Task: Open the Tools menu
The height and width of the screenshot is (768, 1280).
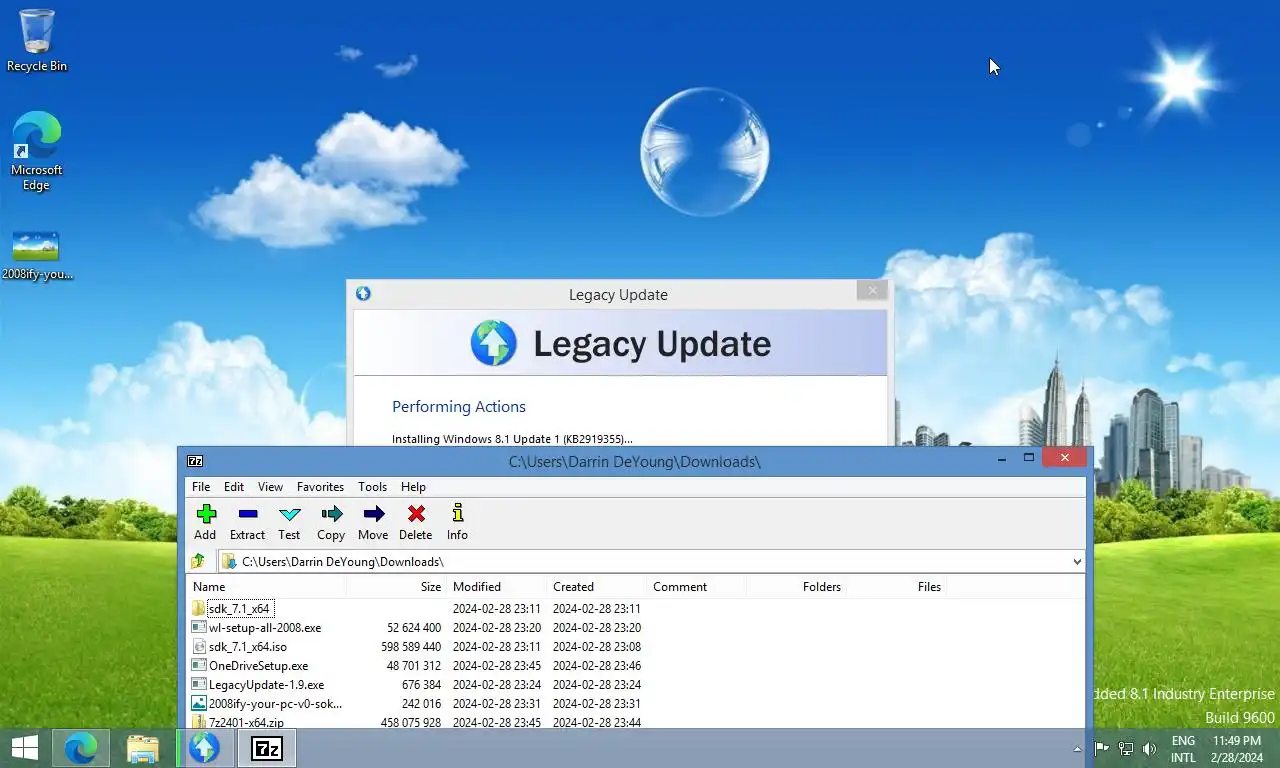Action: tap(372, 486)
